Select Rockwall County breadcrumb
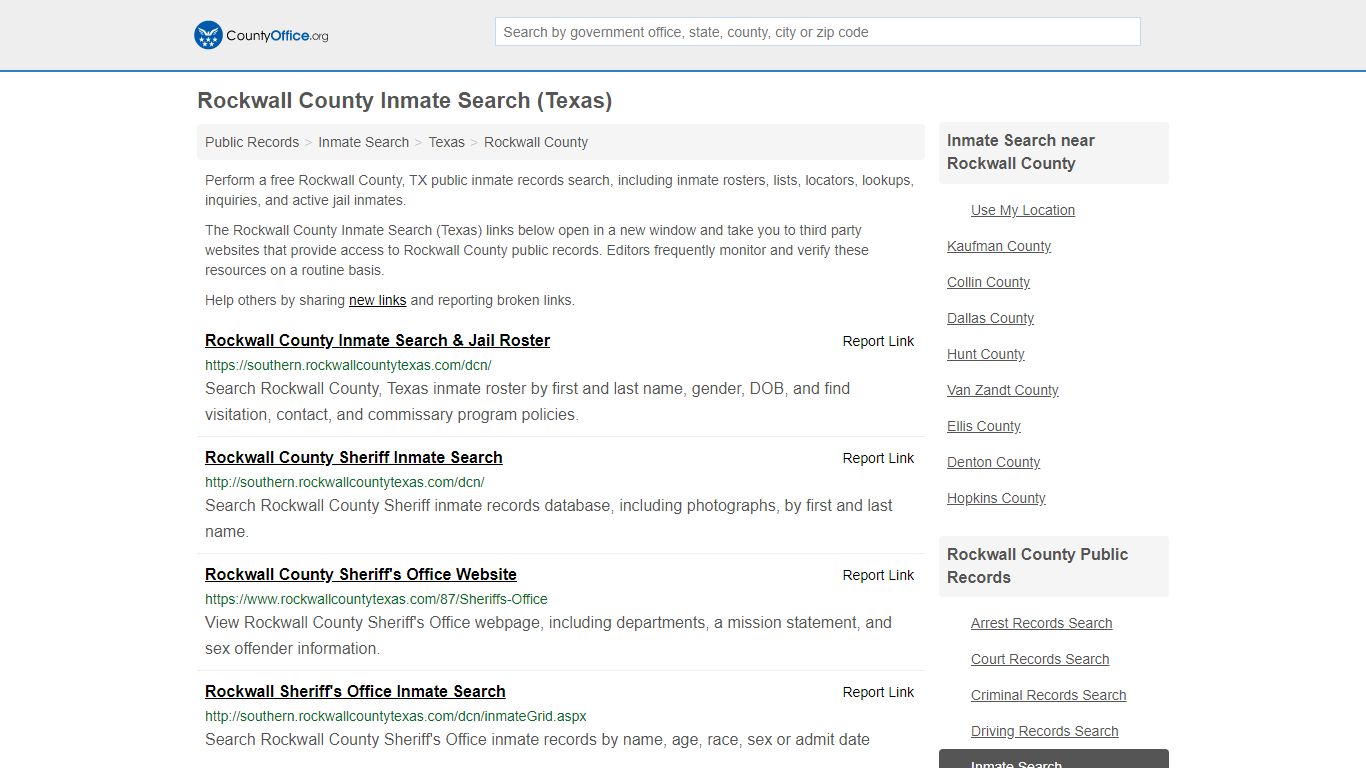 (536, 142)
